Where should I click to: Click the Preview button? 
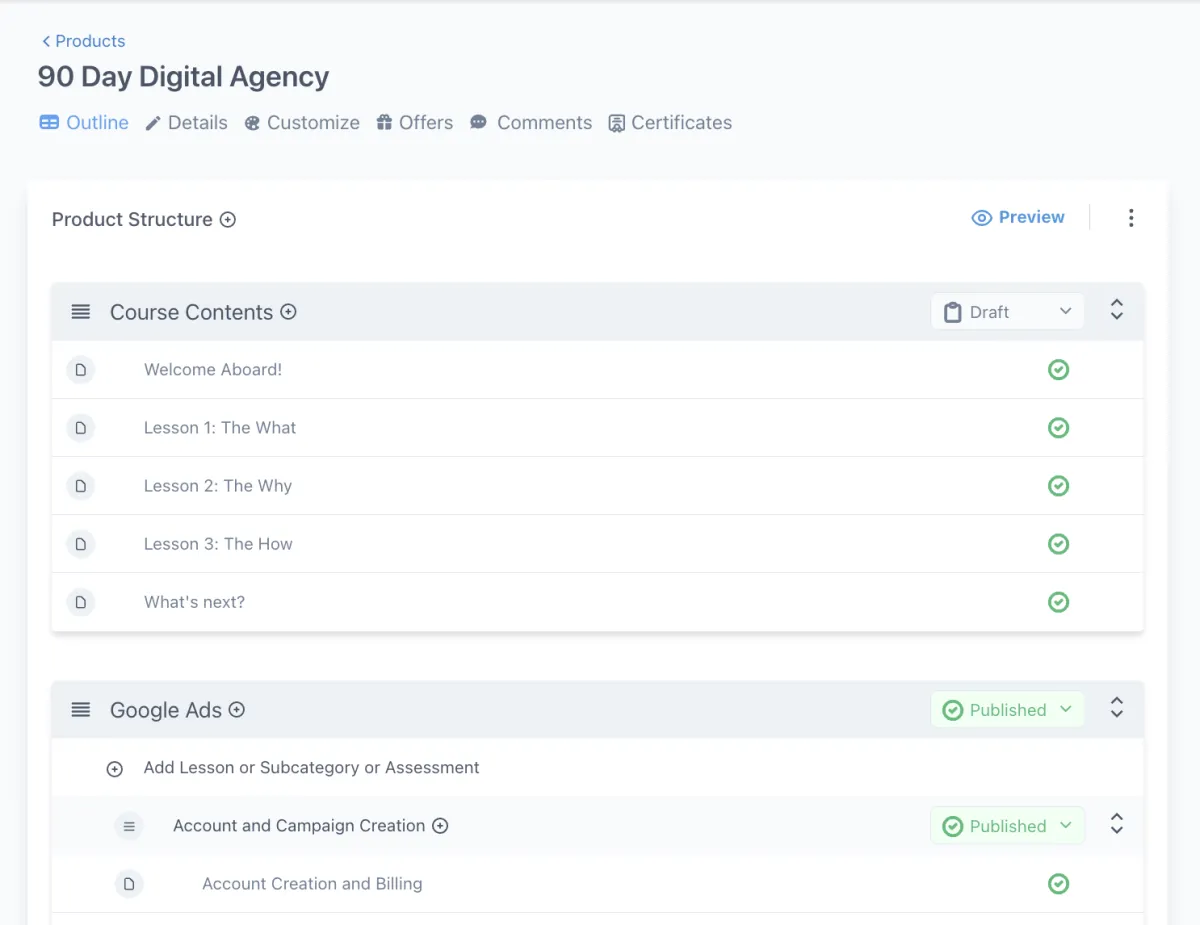[1018, 218]
